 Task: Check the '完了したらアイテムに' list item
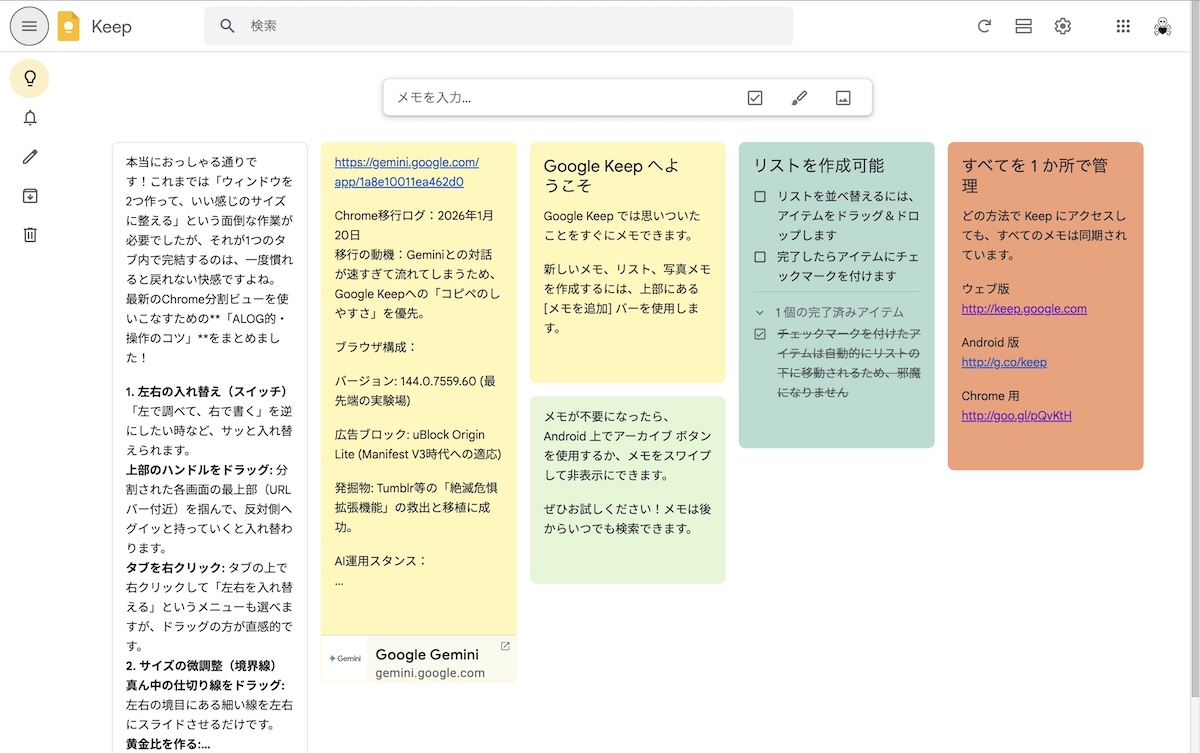[760, 257]
